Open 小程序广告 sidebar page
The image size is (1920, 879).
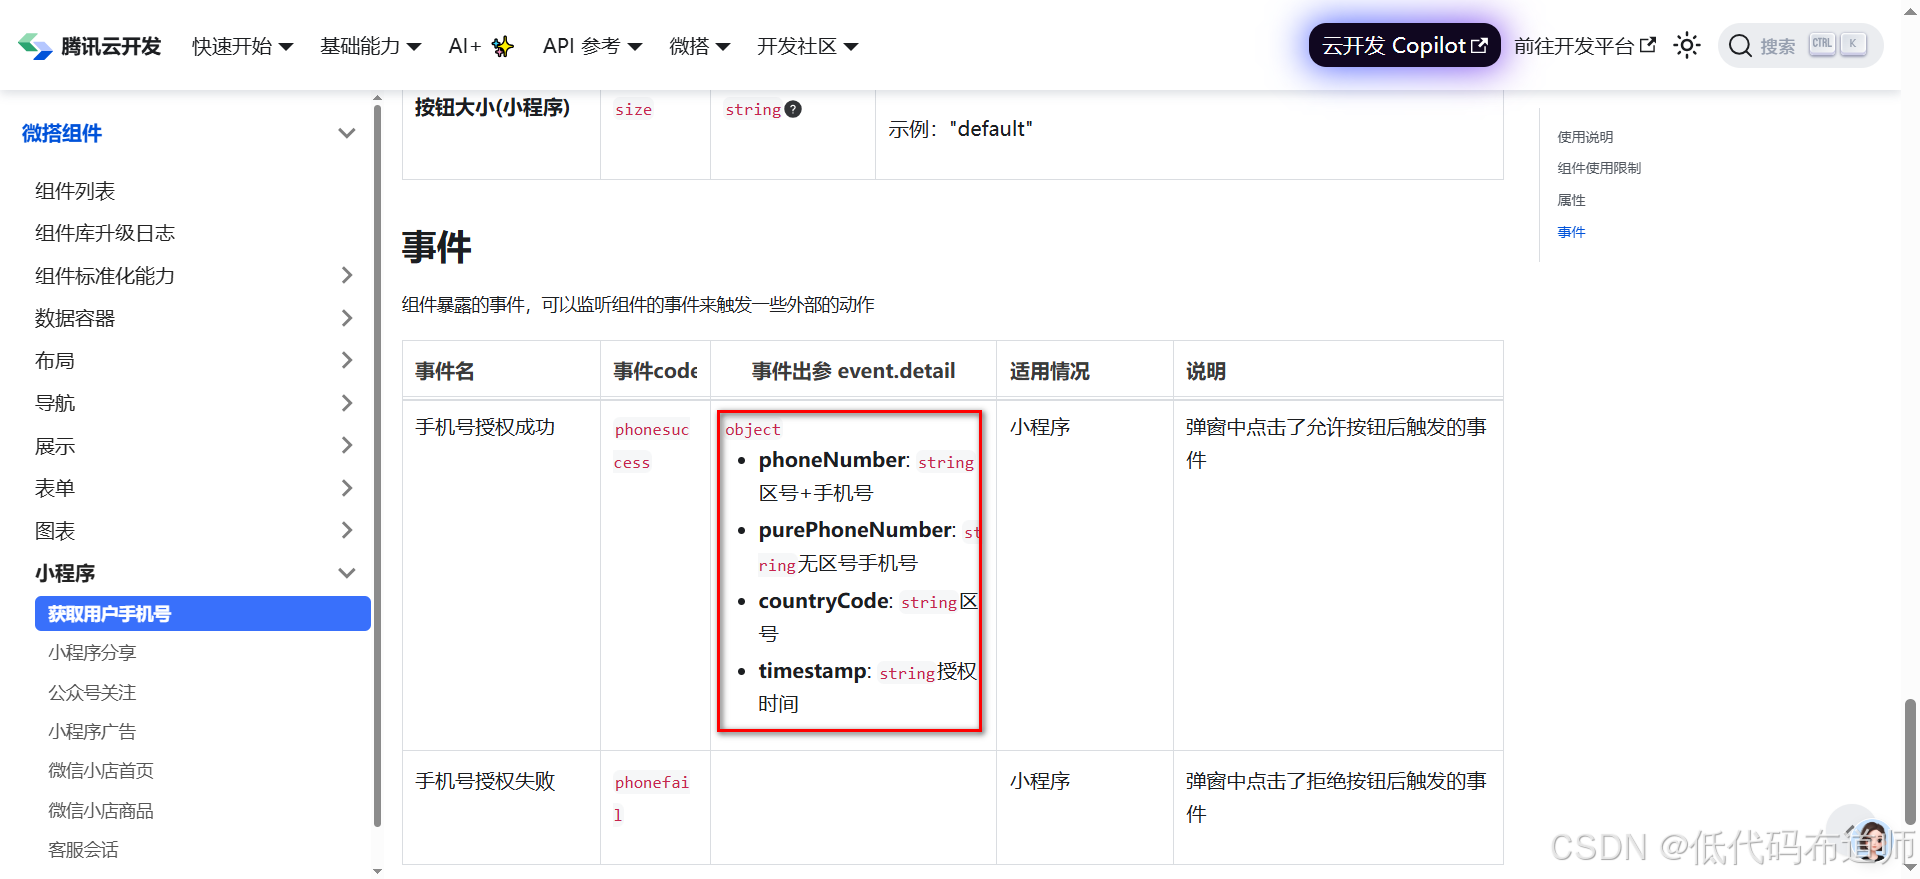pyautogui.click(x=92, y=731)
